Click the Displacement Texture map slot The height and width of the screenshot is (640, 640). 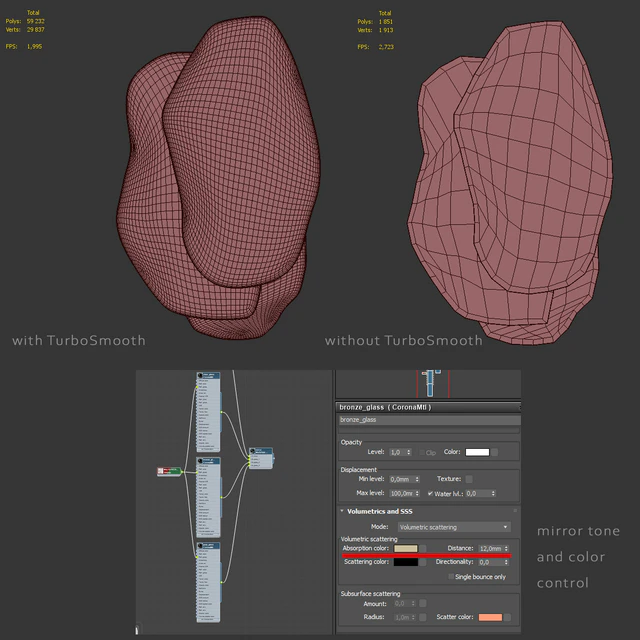pos(469,479)
